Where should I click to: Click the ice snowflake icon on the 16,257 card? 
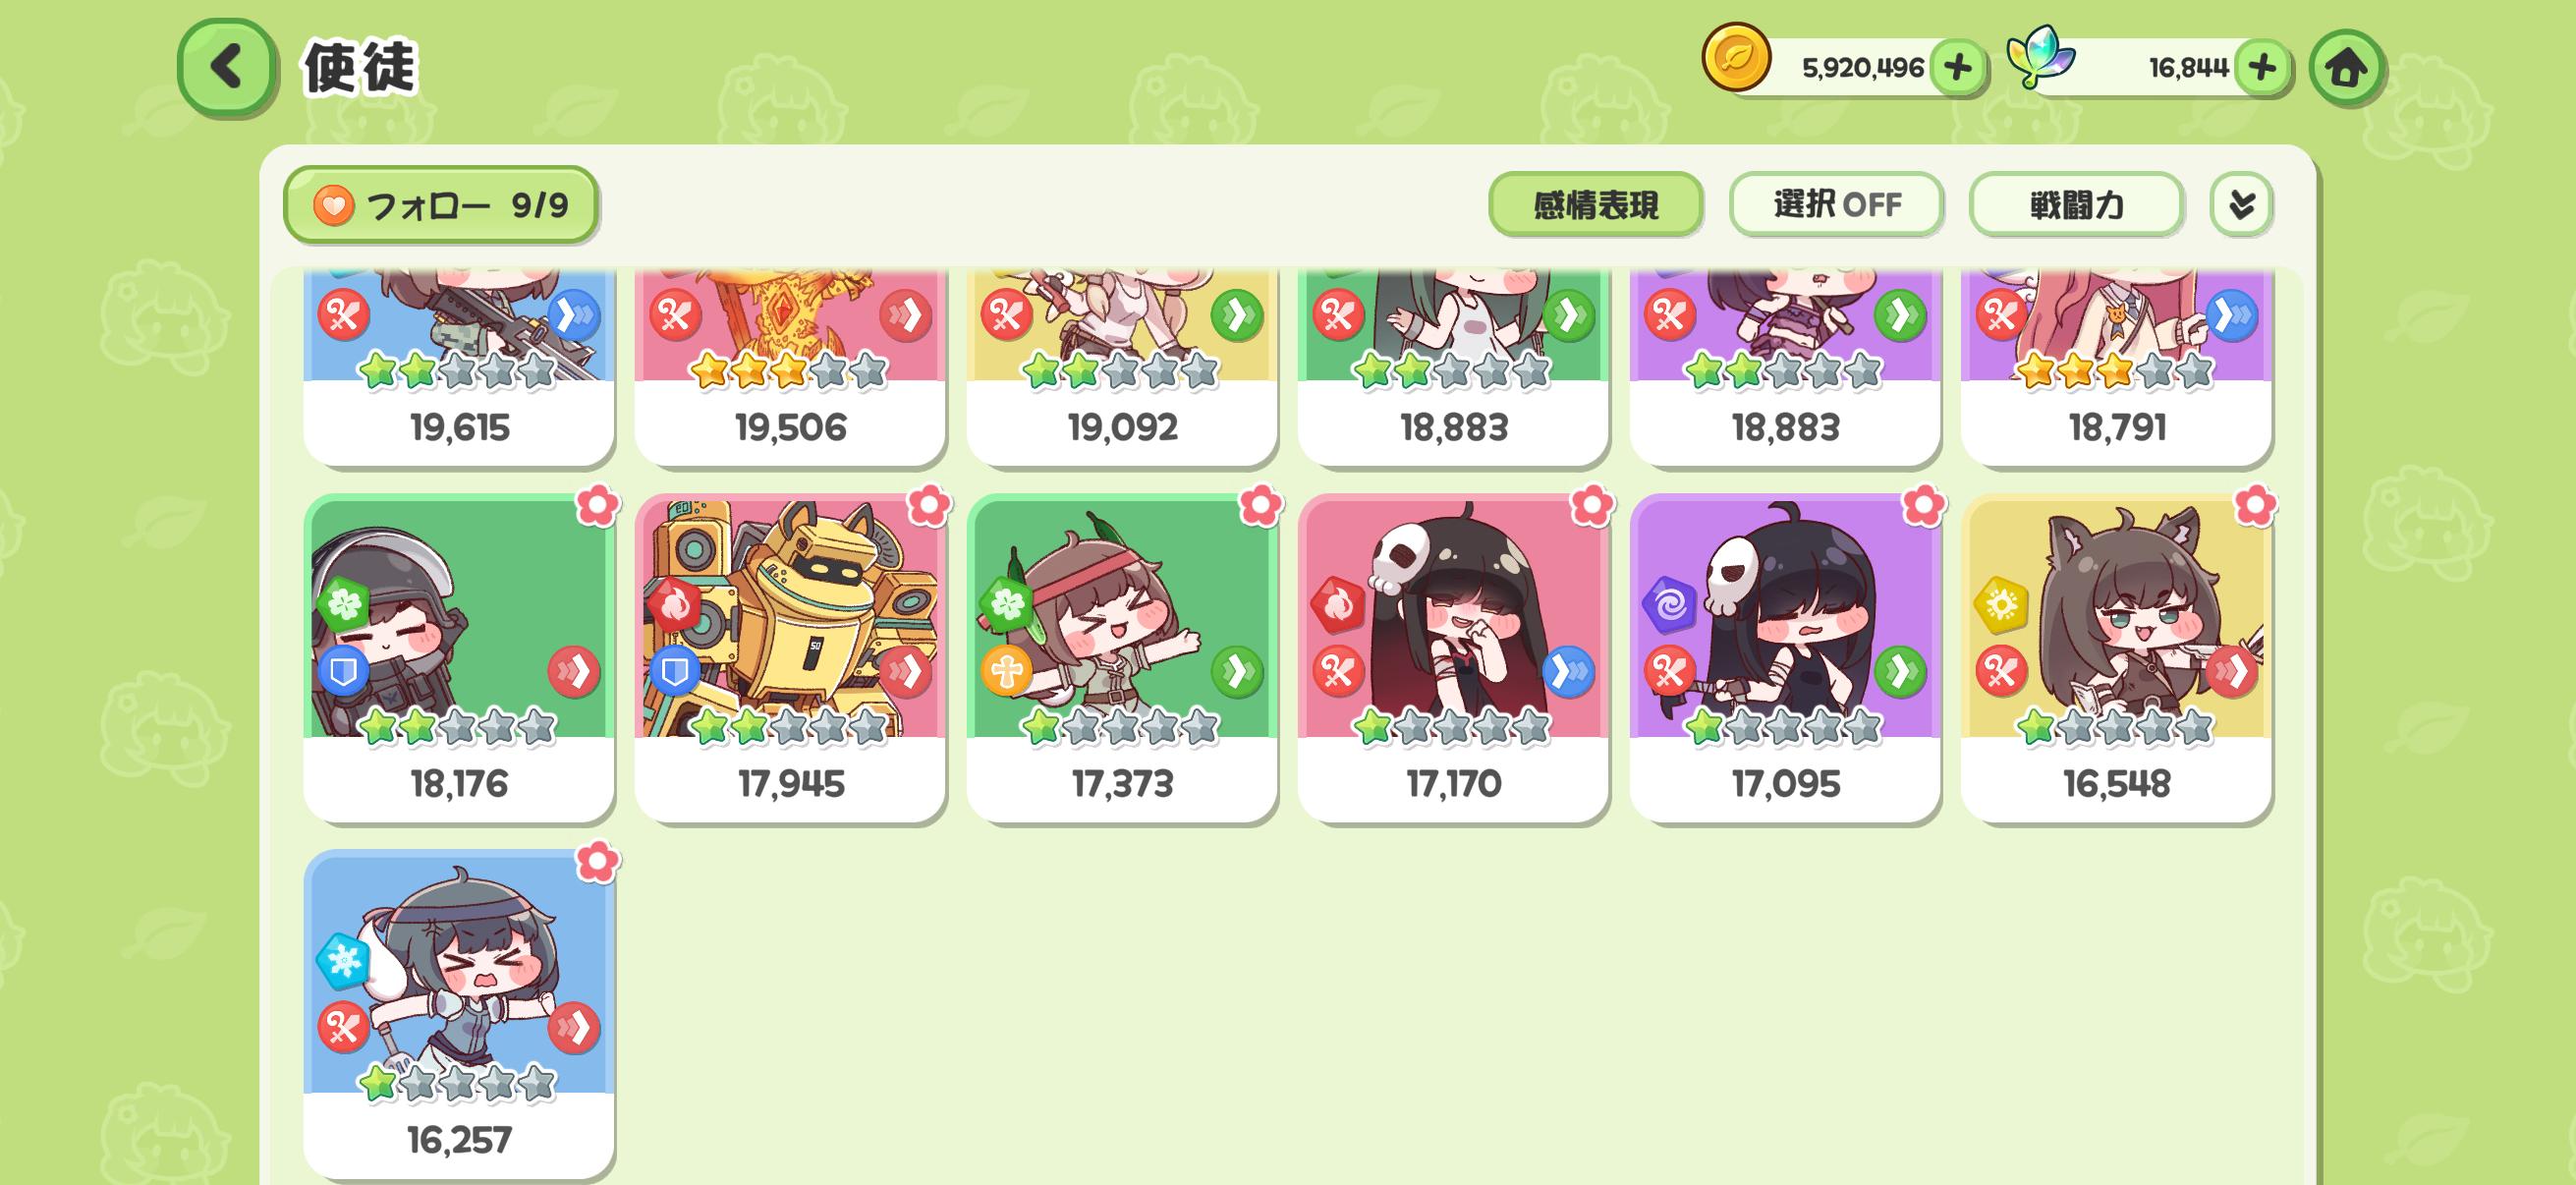(x=343, y=961)
